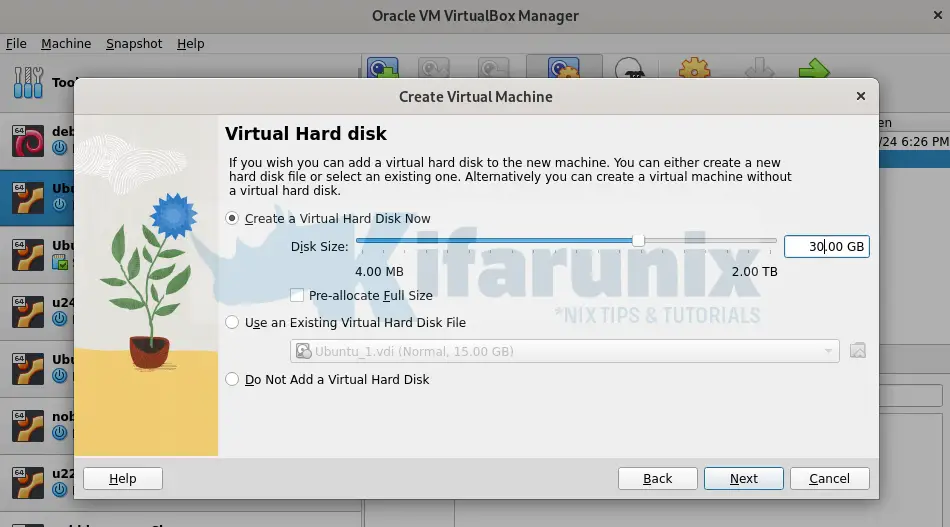Viewport: 950px width, 527px height.
Task: Click the disk size field showing 30.00 GB
Action: click(x=826, y=247)
